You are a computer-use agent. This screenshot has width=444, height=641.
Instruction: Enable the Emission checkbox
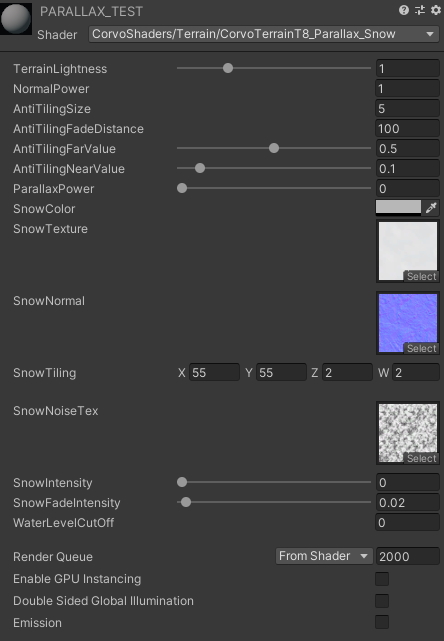(382, 623)
